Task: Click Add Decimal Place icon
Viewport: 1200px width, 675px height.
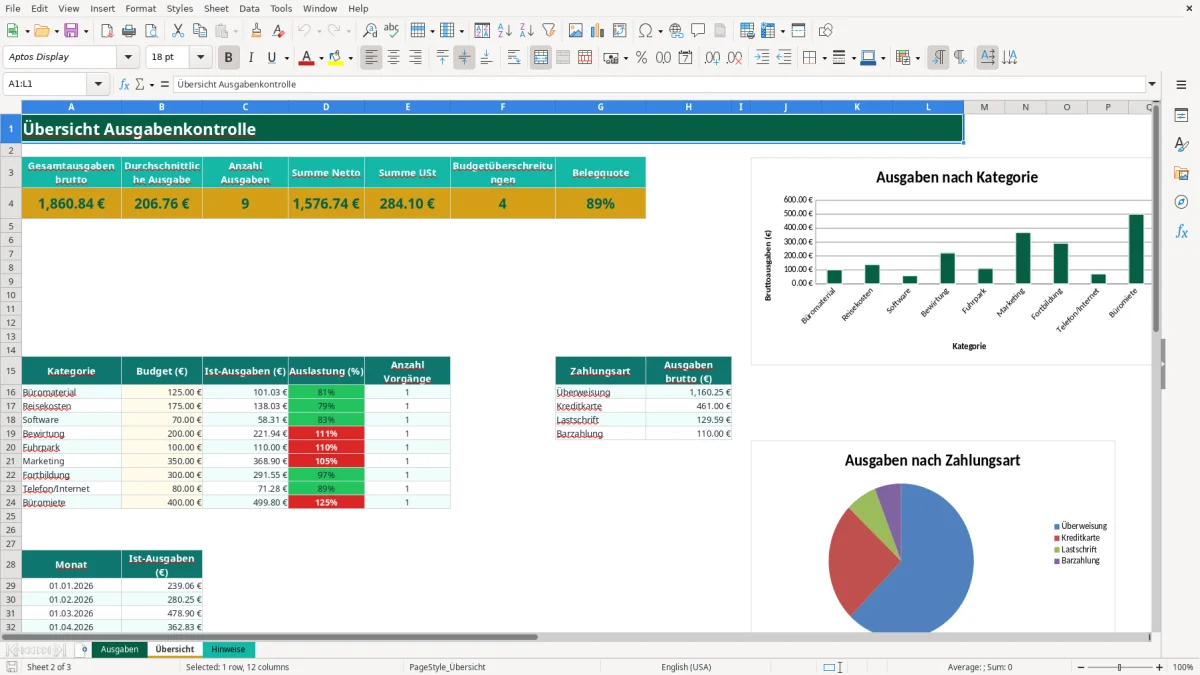Action: (713, 58)
